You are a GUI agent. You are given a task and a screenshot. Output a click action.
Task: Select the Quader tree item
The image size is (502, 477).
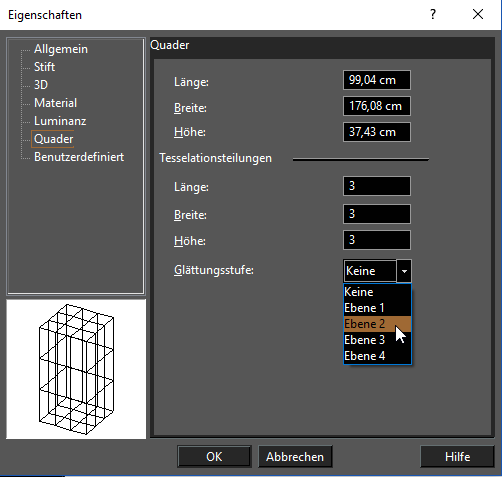click(53, 139)
